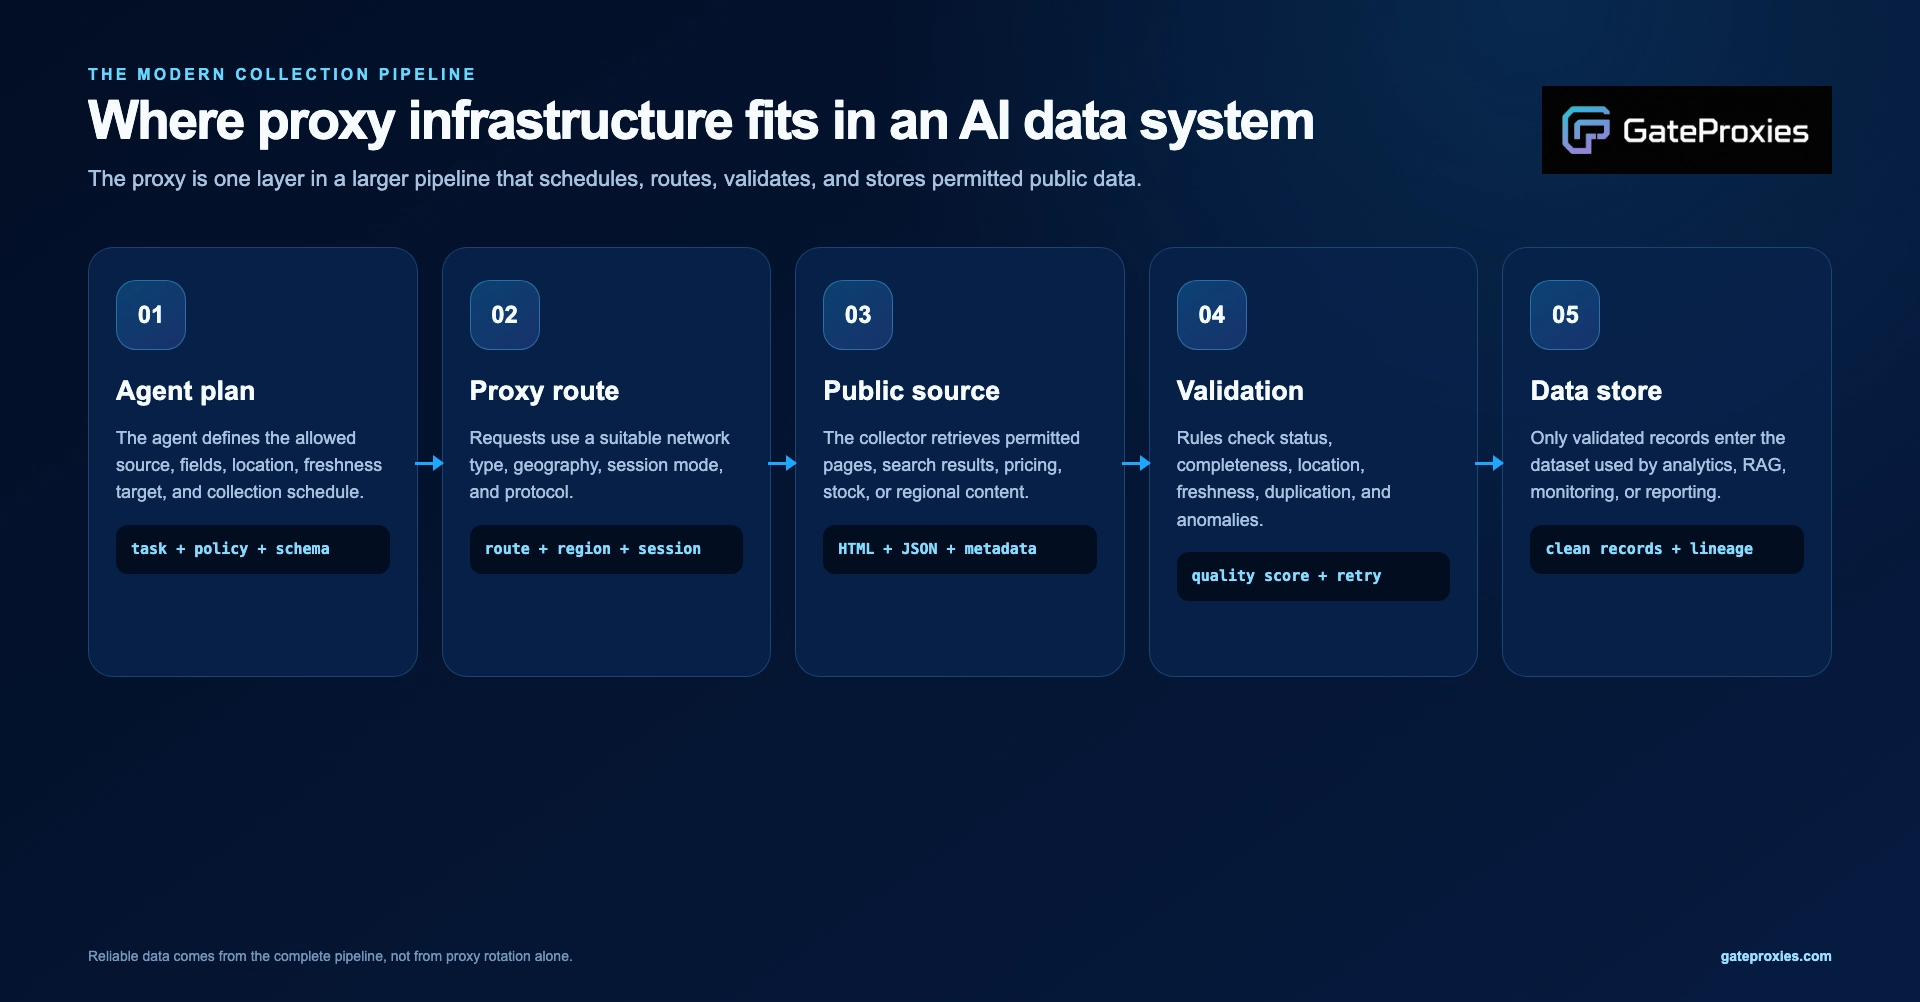Screen dimensions: 1920x1002
Task: Click the 05 step badge
Action: pyautogui.click(x=1565, y=315)
